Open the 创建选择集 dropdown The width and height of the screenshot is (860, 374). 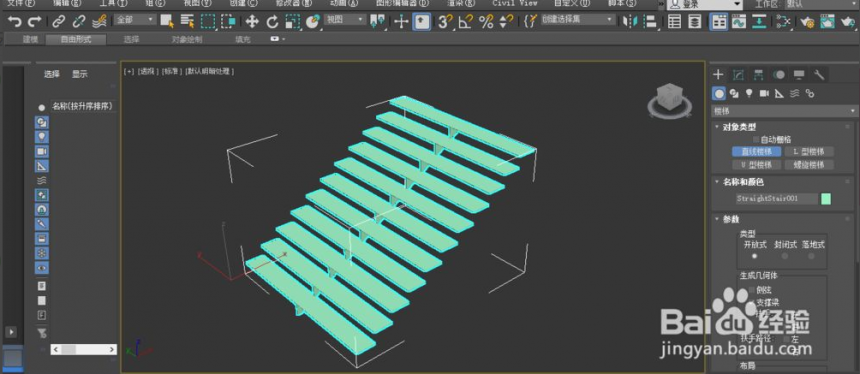tap(578, 20)
